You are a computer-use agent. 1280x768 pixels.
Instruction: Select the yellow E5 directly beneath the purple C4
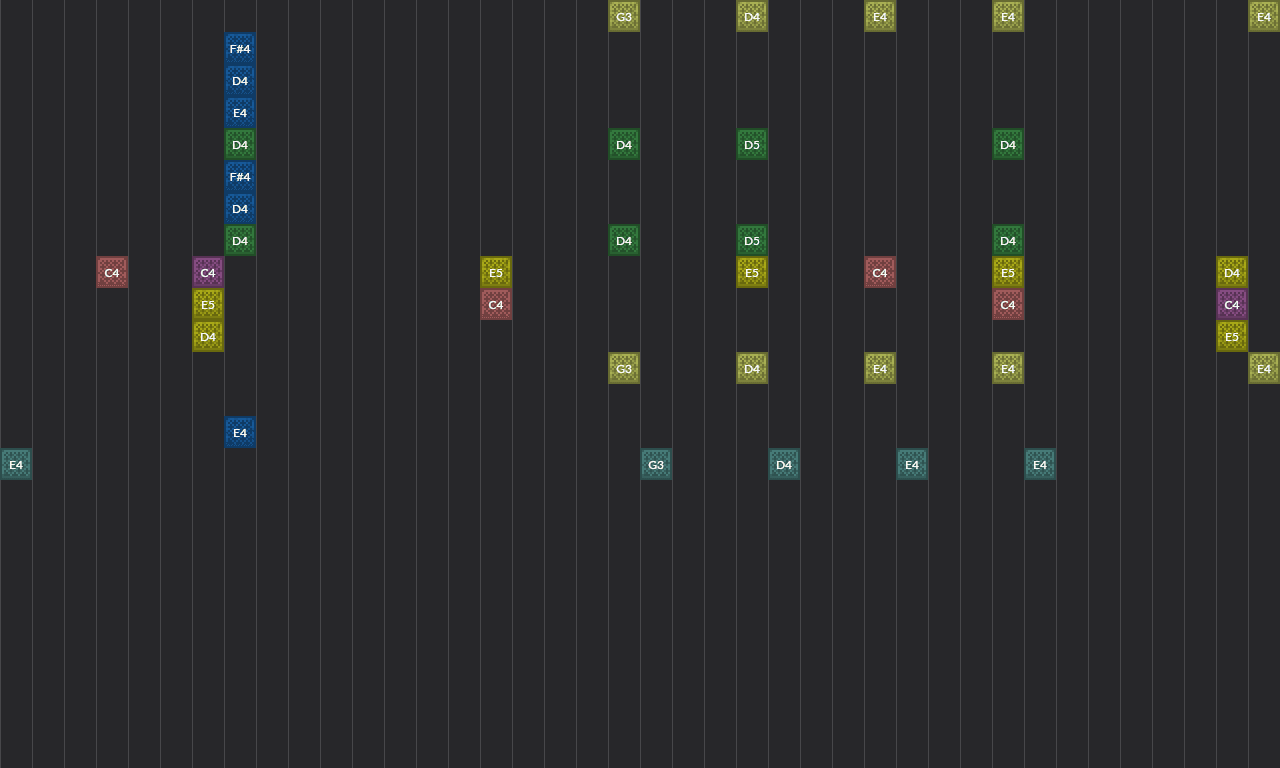[x=1232, y=336]
